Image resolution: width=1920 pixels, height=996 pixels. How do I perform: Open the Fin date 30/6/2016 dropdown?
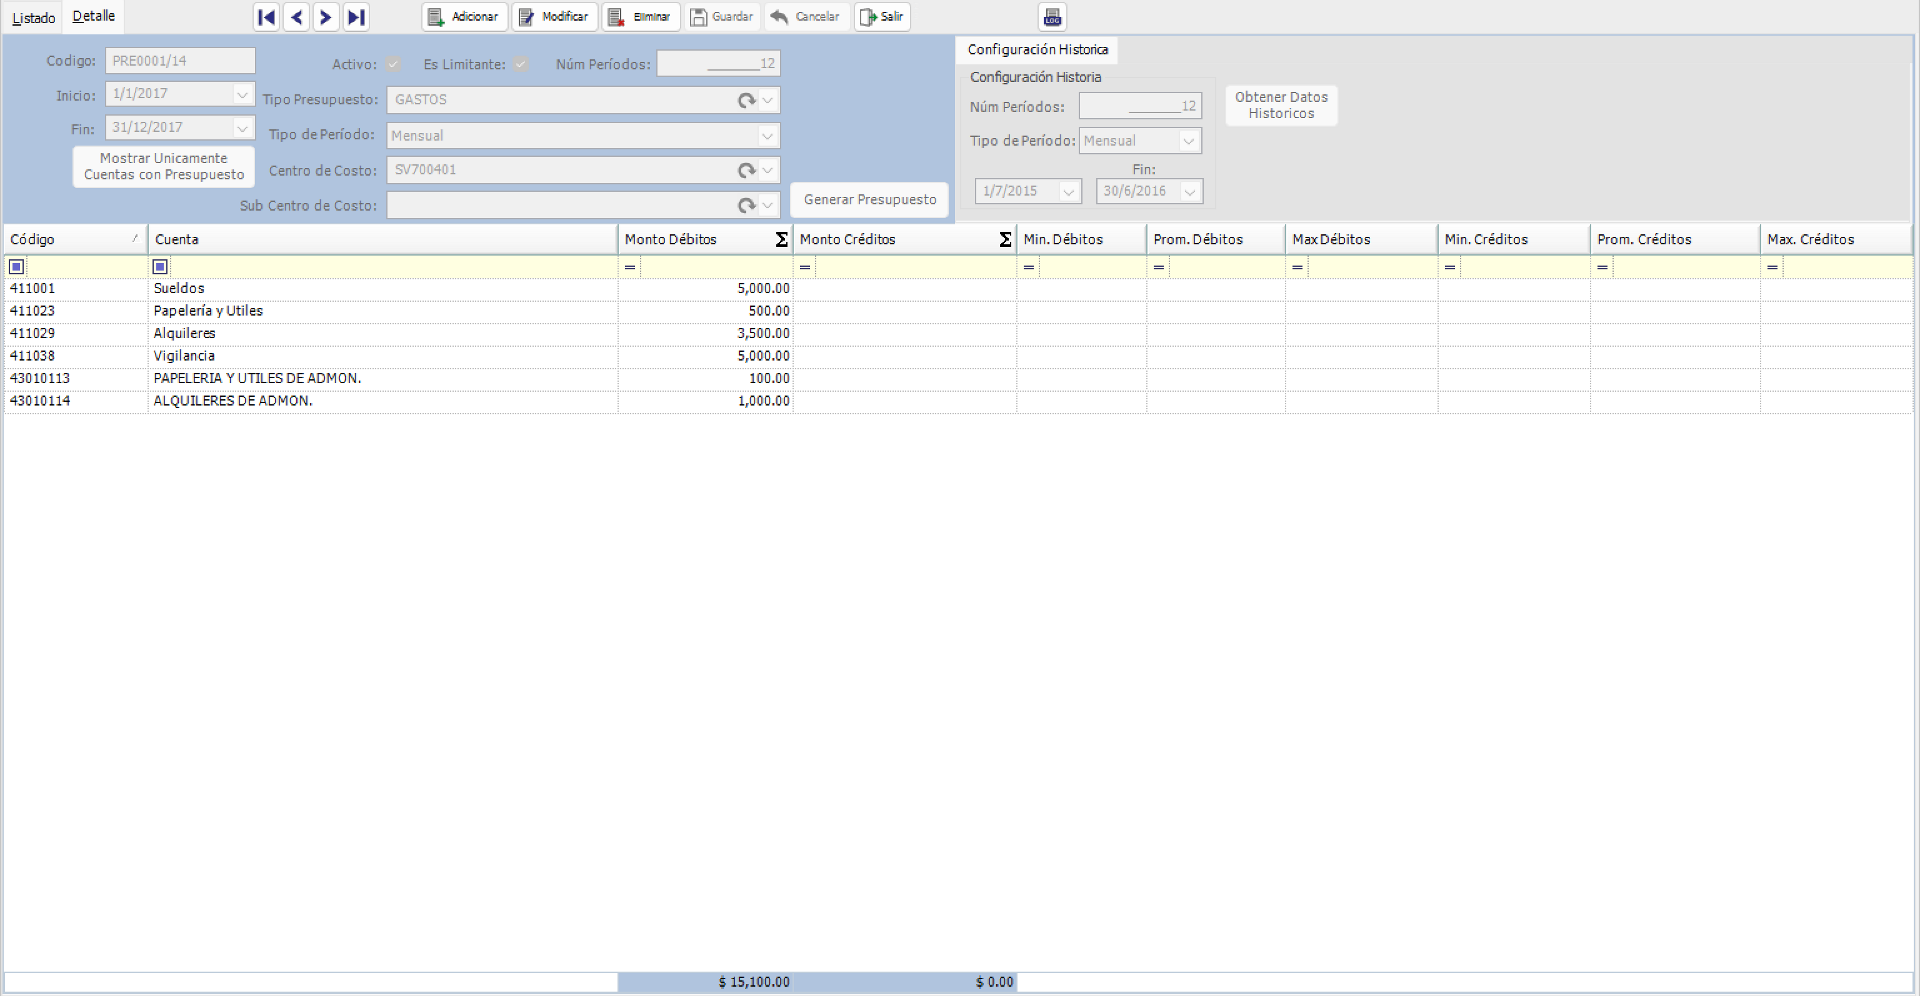(1190, 191)
